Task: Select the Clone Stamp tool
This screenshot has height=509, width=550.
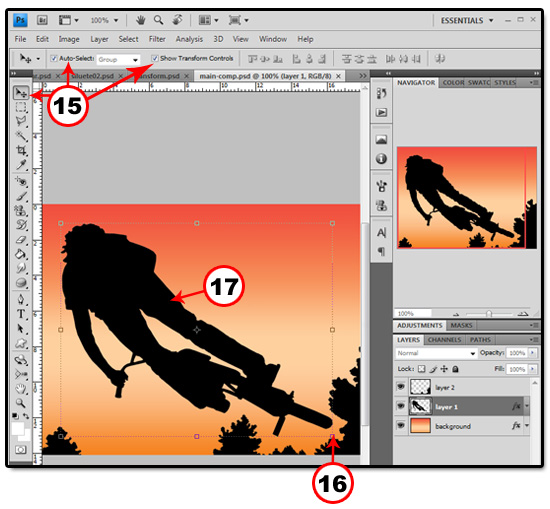Action: [x=21, y=210]
